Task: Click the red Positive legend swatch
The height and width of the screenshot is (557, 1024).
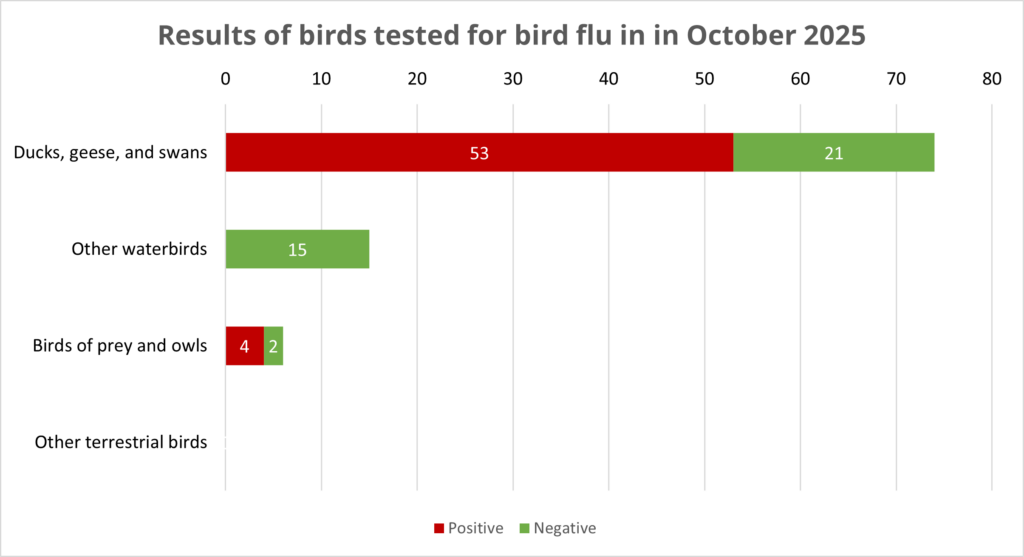Action: pyautogui.click(x=438, y=528)
